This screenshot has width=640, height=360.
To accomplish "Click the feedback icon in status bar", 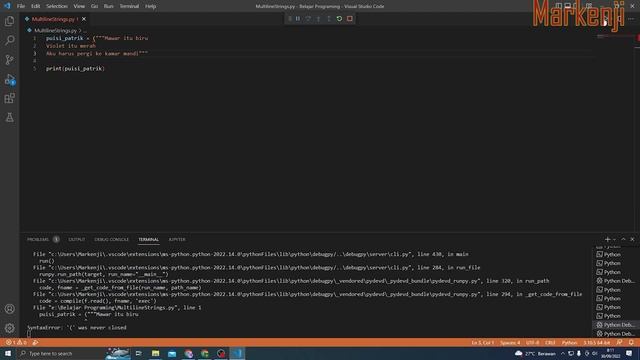I will [620, 343].
